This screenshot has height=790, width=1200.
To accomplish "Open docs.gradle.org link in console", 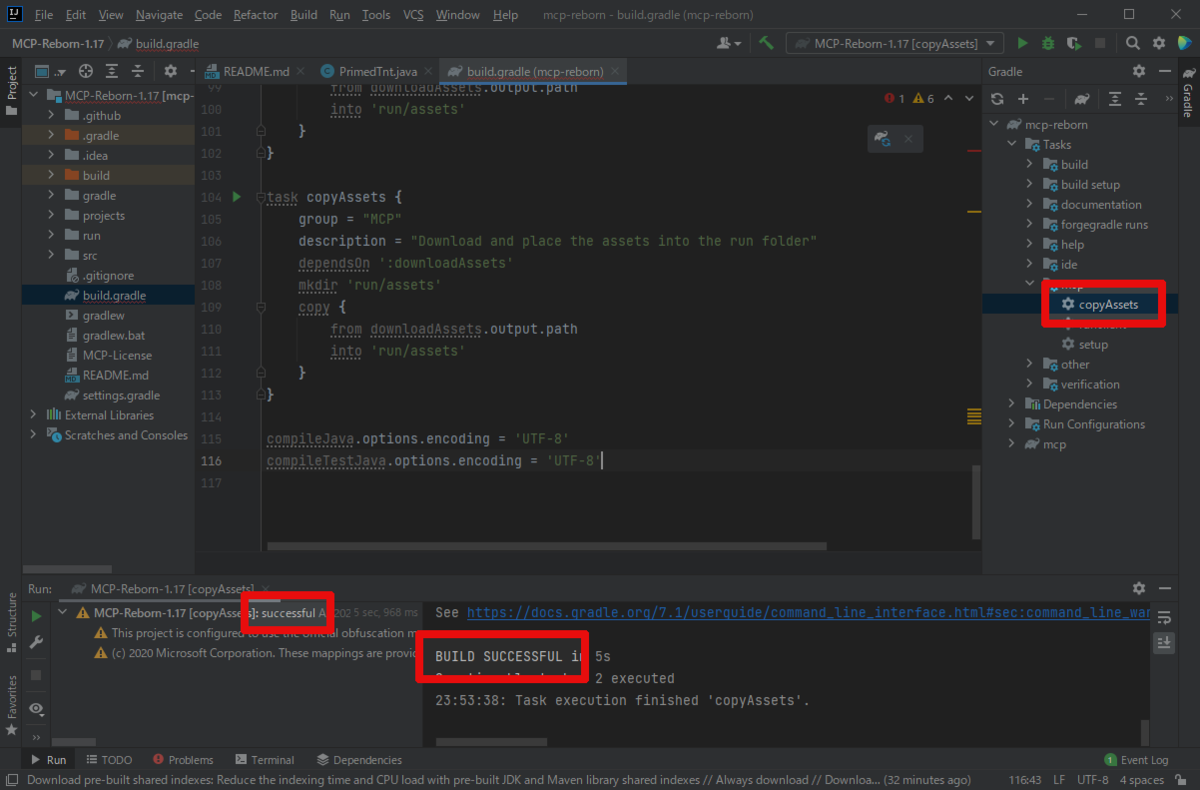I will [x=808, y=612].
